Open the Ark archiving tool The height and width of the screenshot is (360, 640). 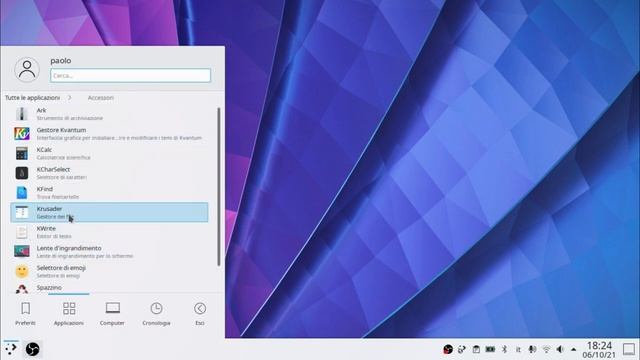tap(109, 114)
